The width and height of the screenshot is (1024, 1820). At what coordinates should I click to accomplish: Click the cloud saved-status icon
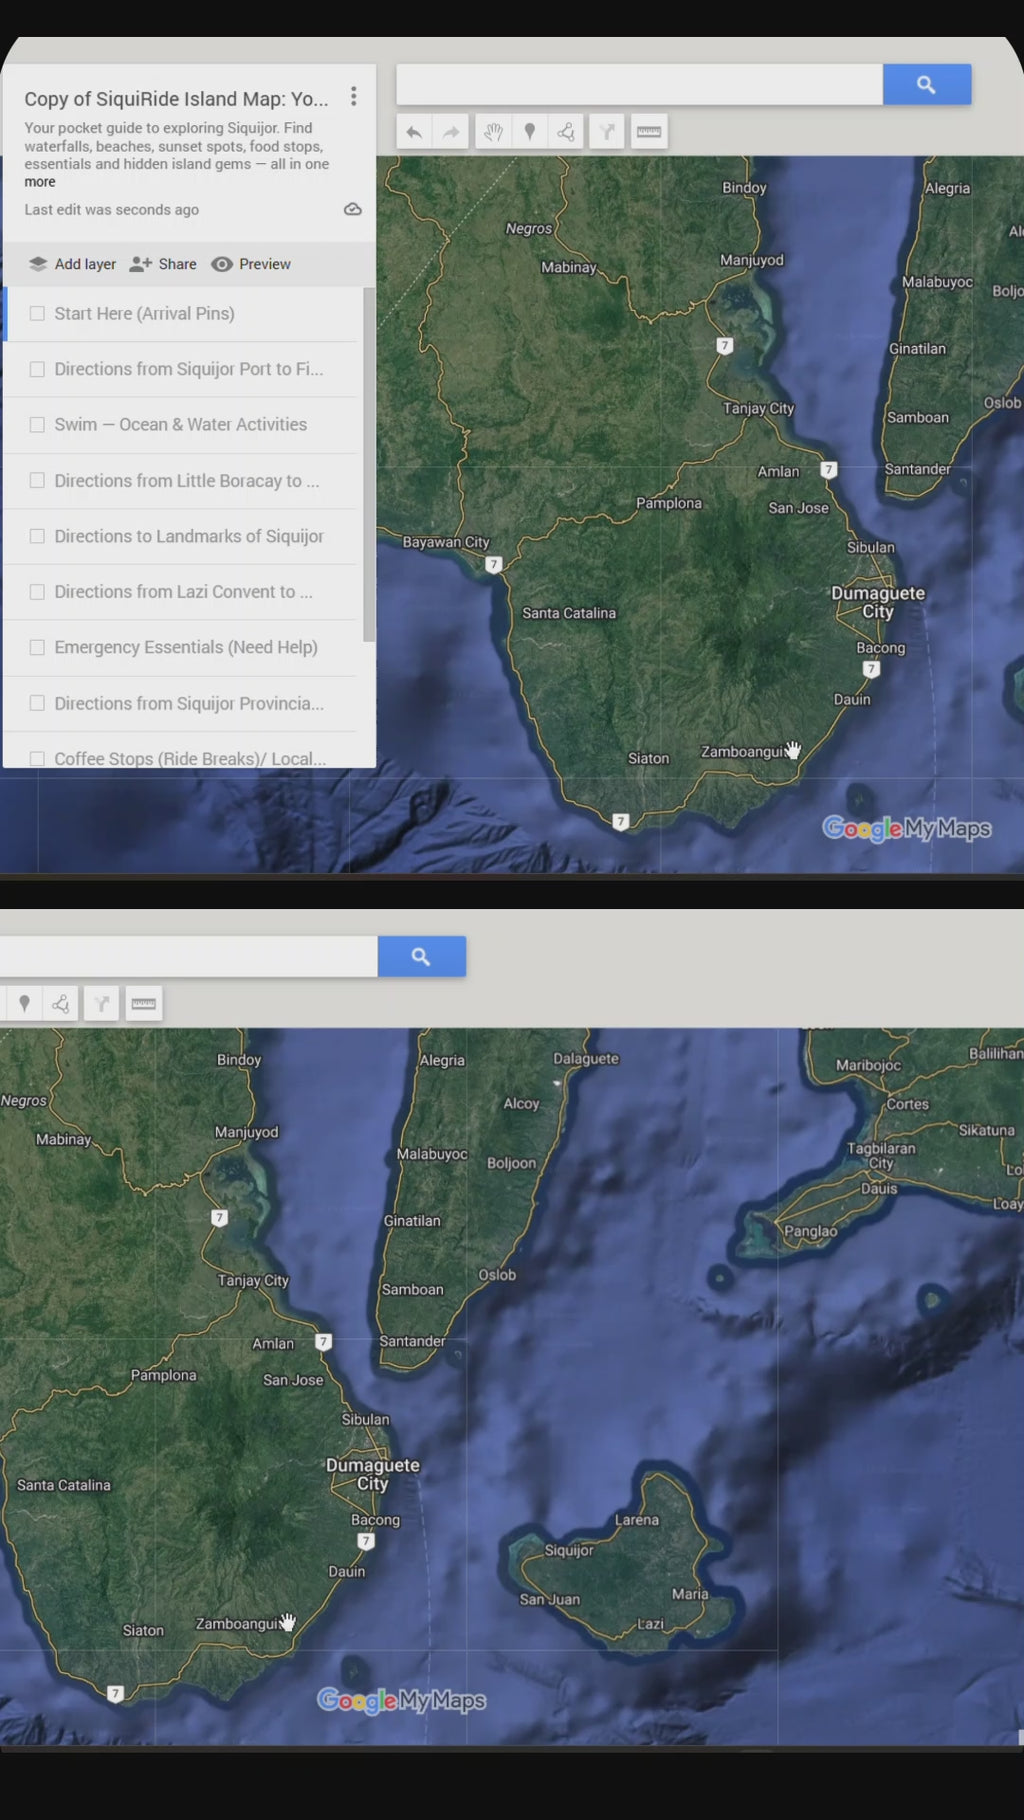353,209
